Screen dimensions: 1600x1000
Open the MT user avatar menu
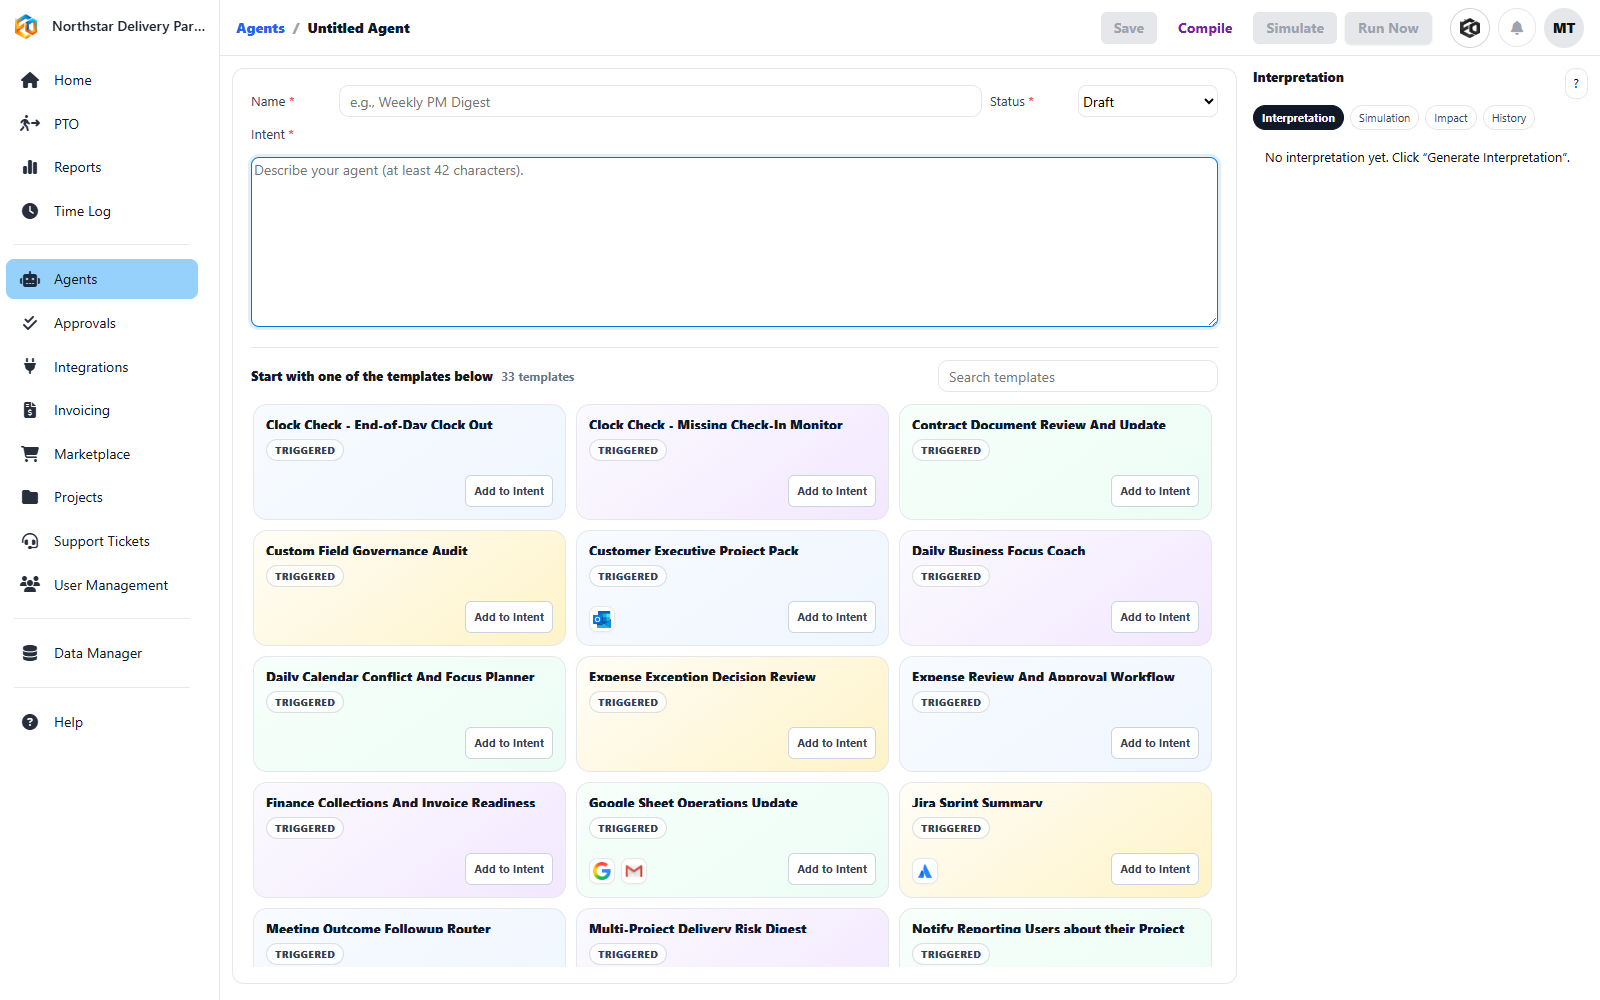pos(1564,28)
